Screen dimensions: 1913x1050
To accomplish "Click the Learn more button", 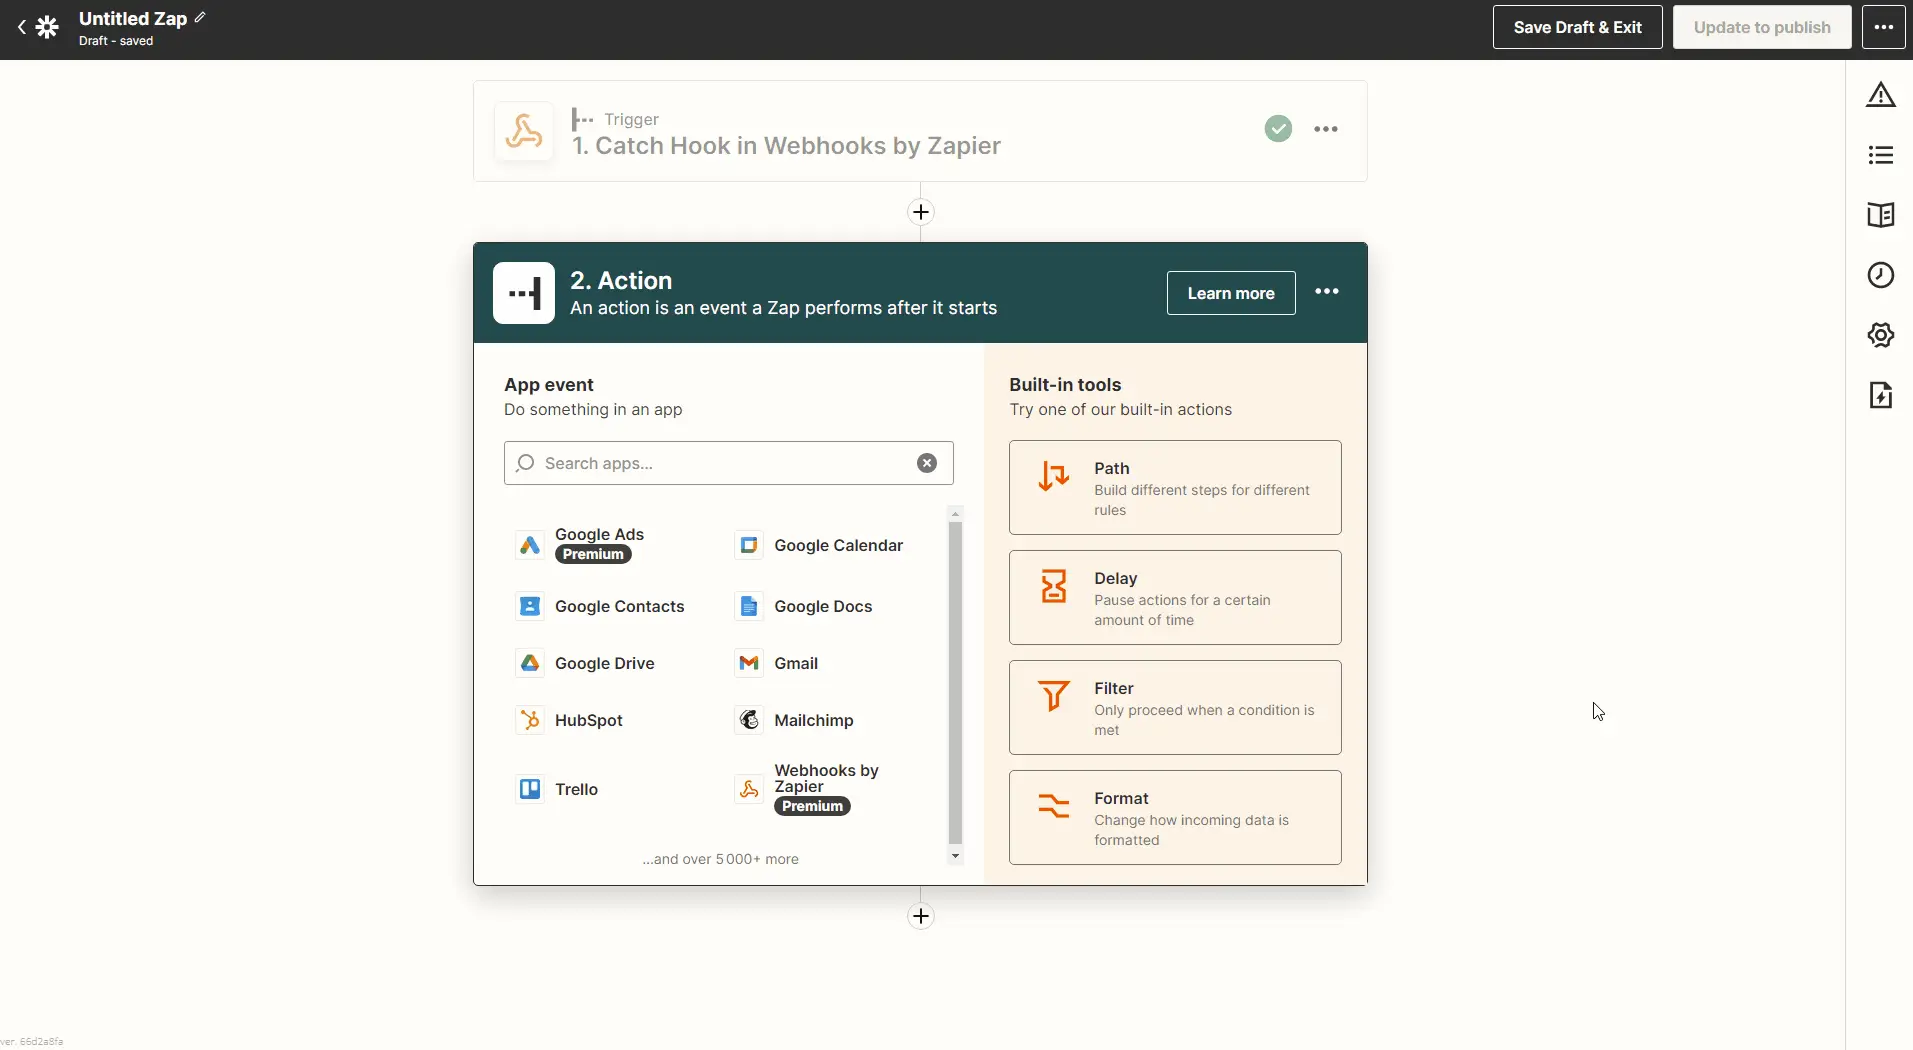I will [x=1231, y=293].
